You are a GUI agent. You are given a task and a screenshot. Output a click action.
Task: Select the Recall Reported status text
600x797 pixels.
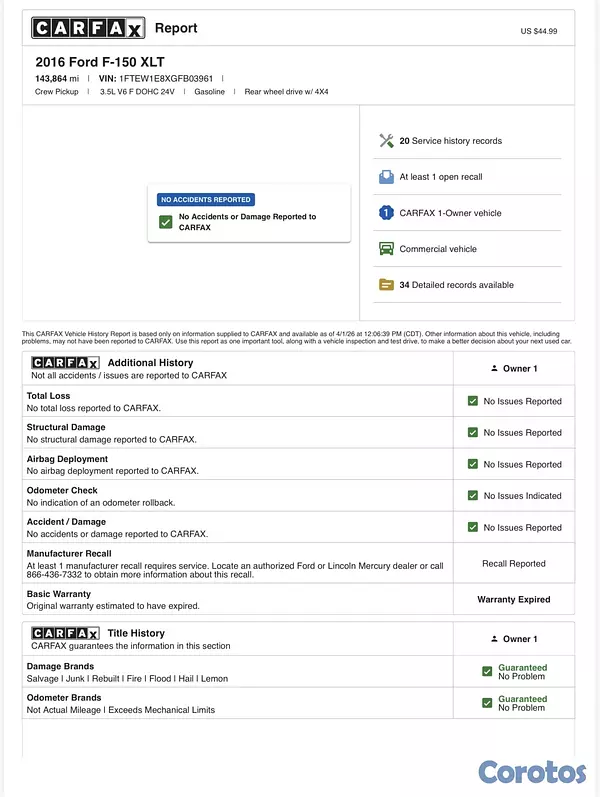coord(514,563)
